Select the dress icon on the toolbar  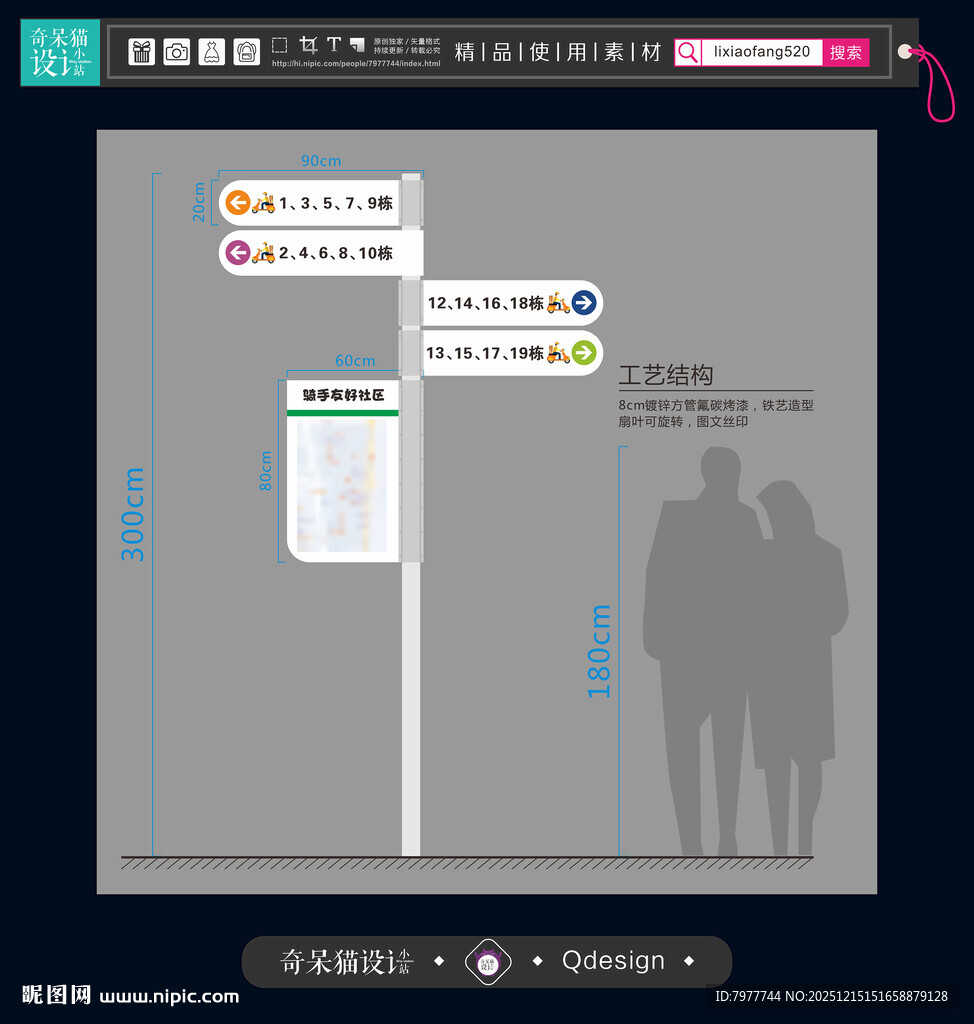211,52
